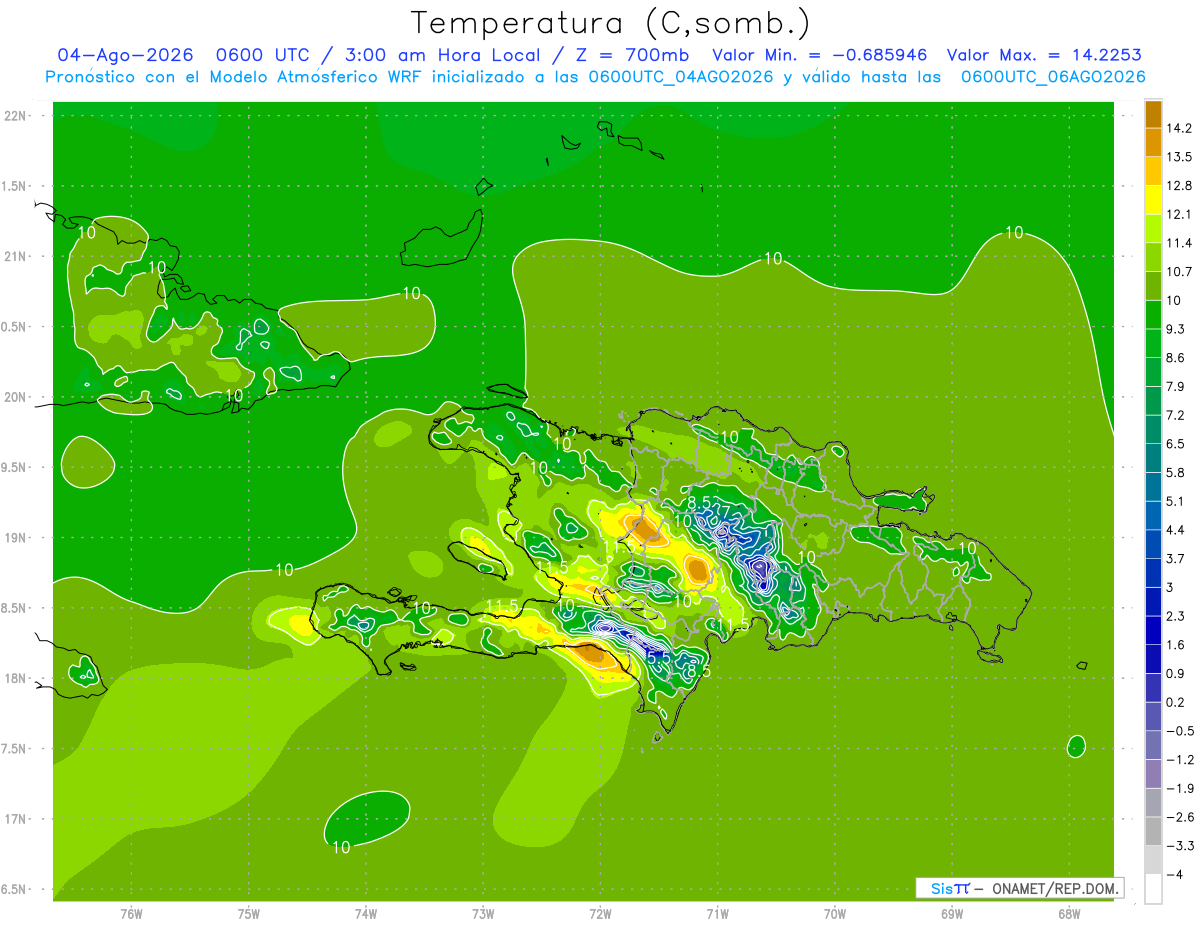
Task: Pick the yellow swatch between 12.1 and 12.8
Action: click(x=1153, y=200)
